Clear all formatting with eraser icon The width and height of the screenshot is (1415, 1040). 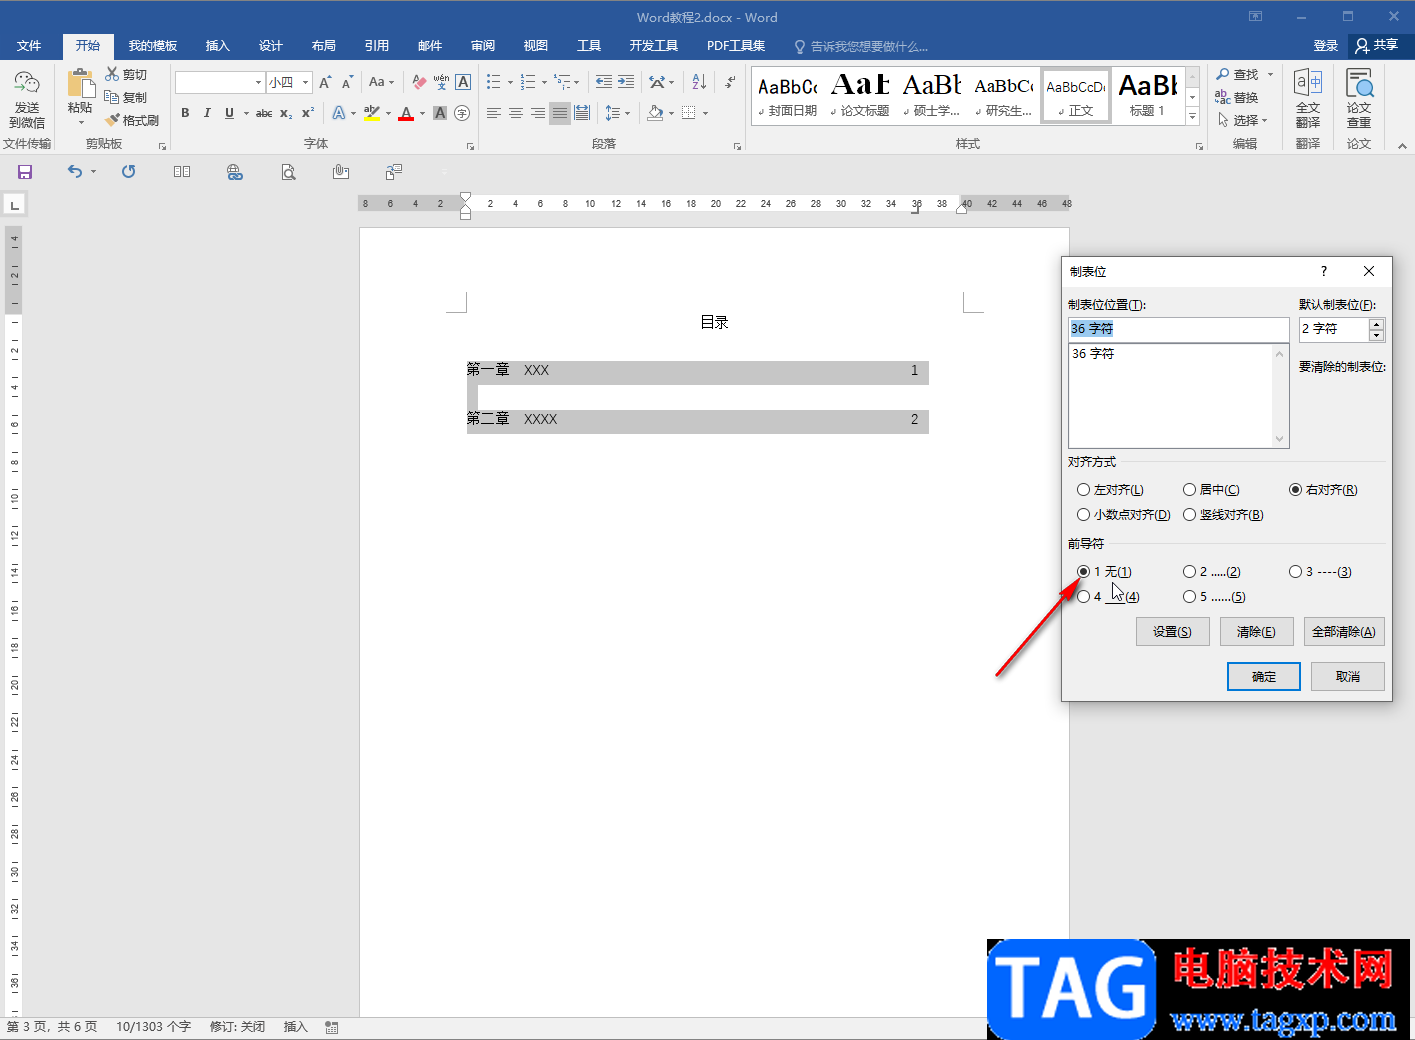(x=419, y=82)
